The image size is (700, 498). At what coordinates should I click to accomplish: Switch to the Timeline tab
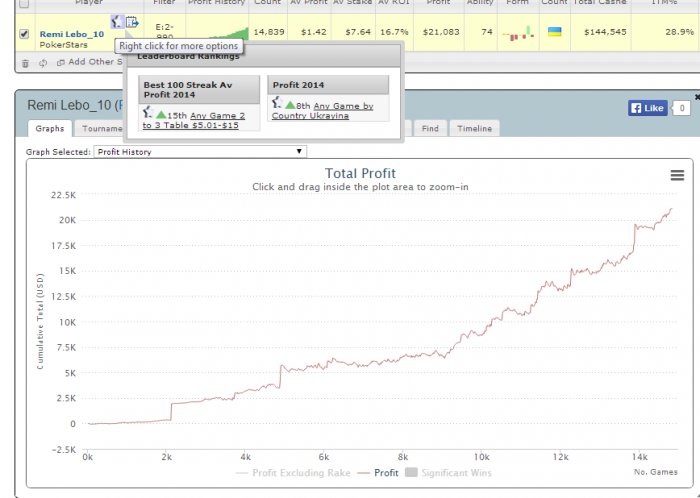point(474,129)
